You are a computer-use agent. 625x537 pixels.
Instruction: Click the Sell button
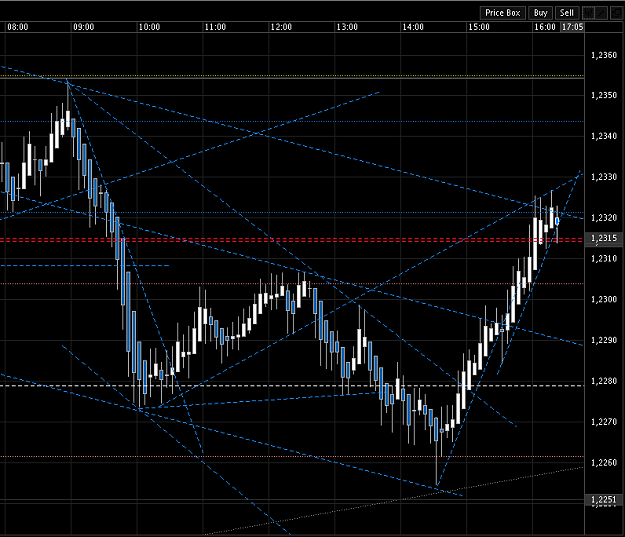566,13
